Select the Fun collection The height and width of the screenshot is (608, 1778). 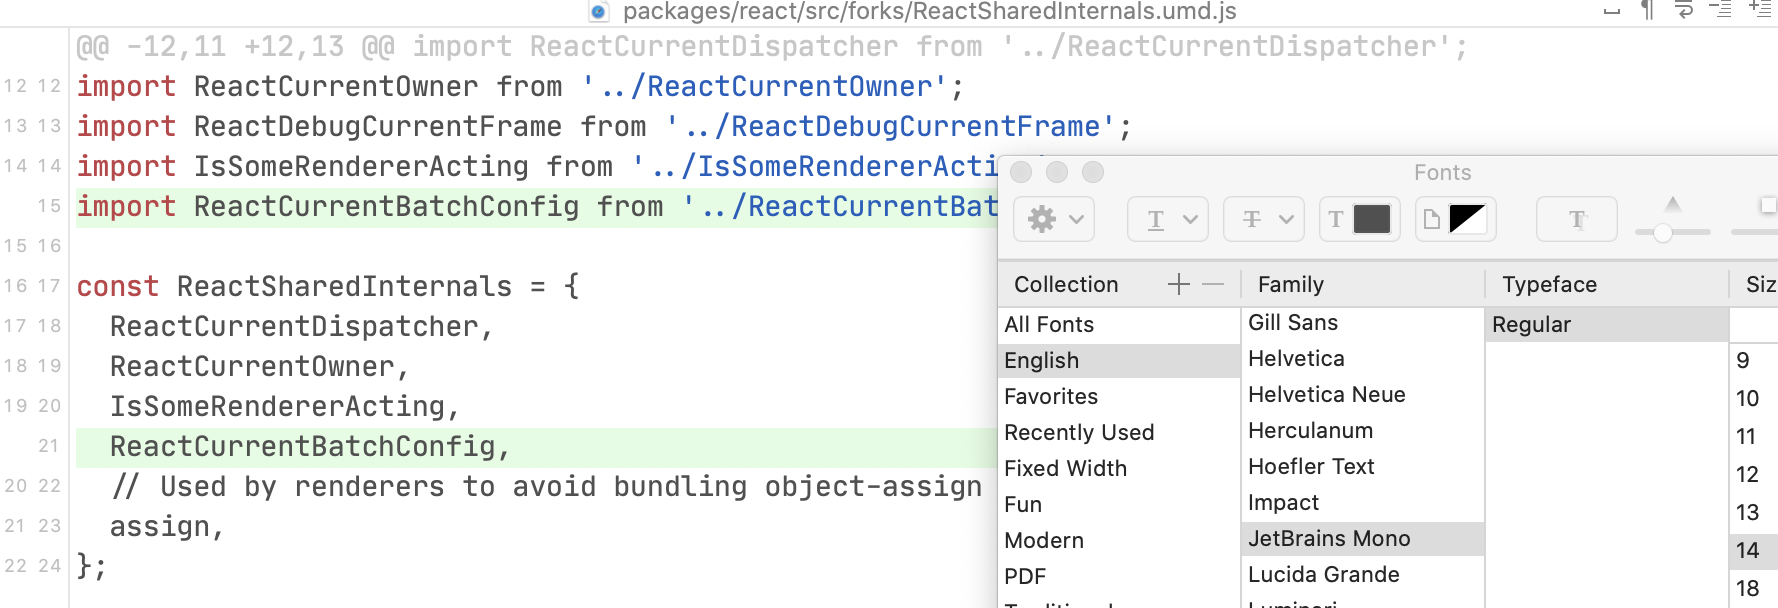pos(1119,504)
